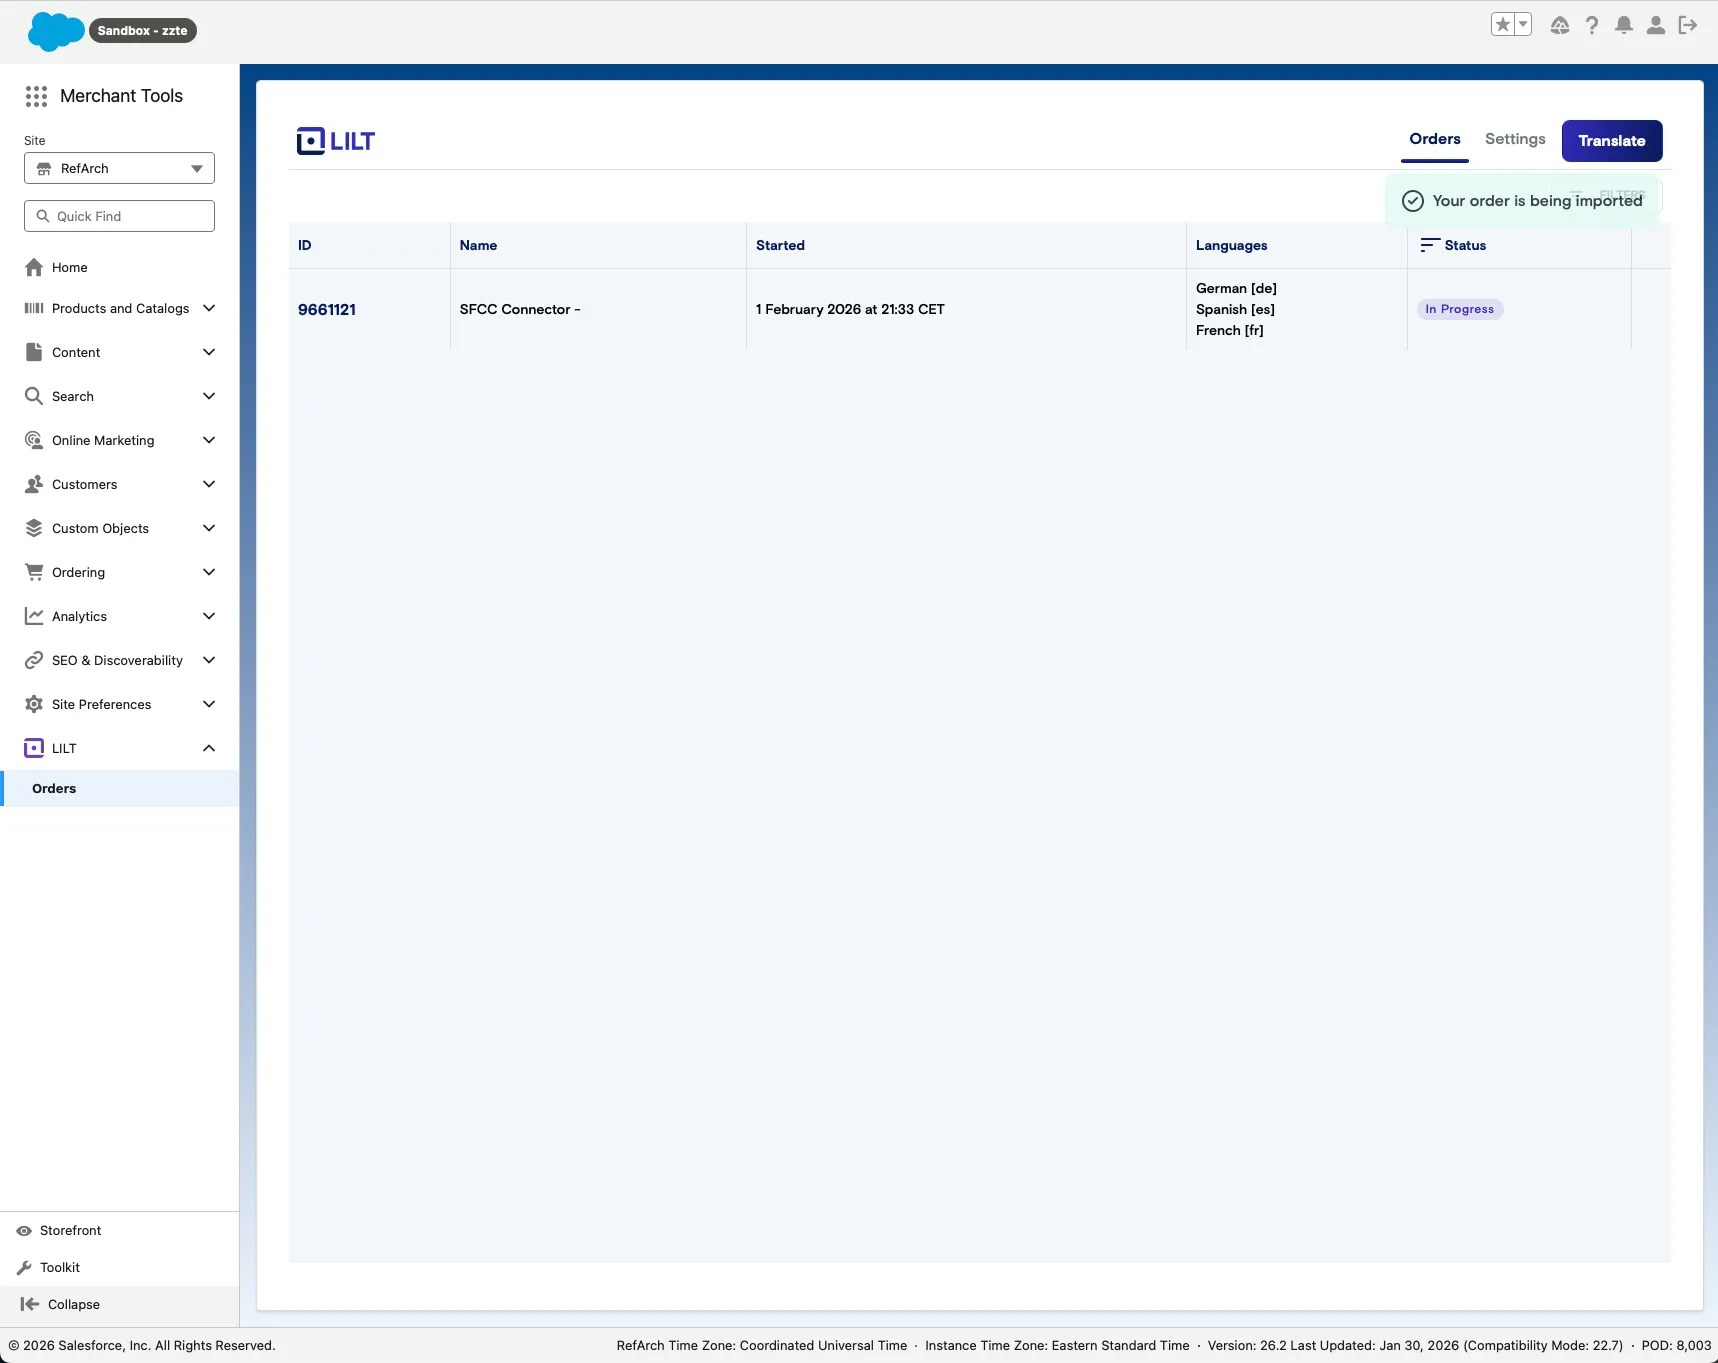Viewport: 1718px width, 1363px height.
Task: Click the Customers people icon
Action: [x=34, y=484]
